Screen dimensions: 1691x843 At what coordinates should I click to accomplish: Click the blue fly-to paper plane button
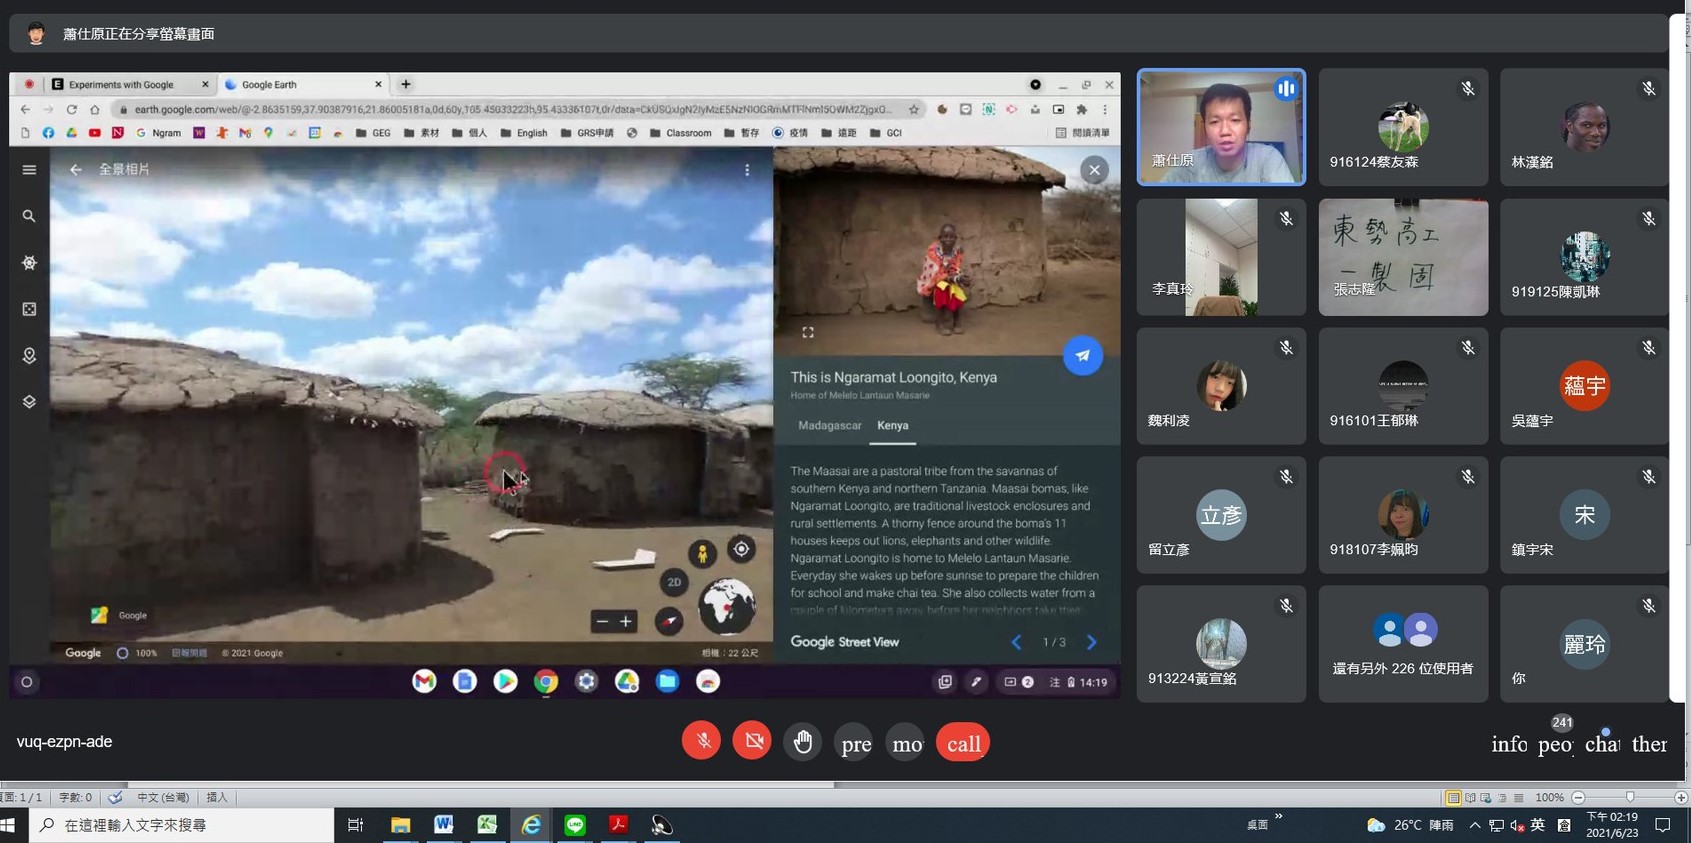[1082, 356]
